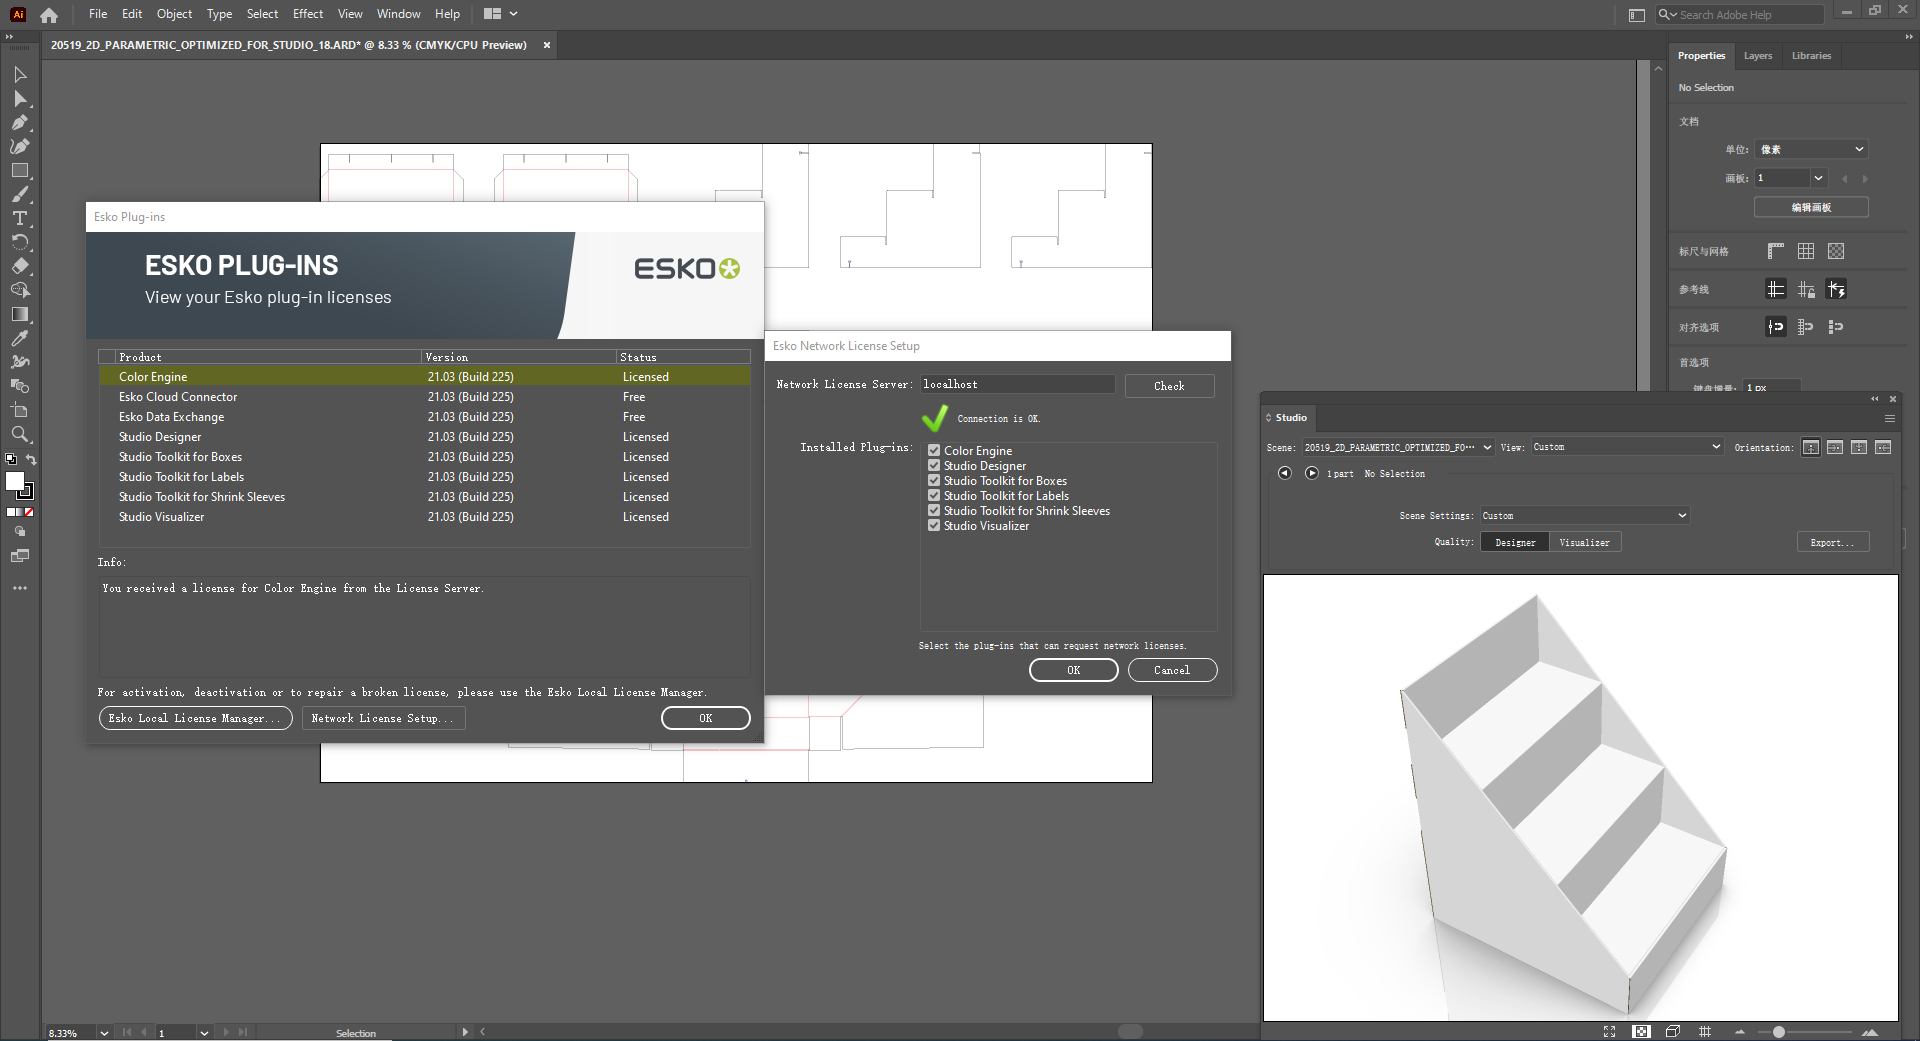Viewport: 1920px width, 1041px height.
Task: Select the Selection (black arrow) tool
Action: point(19,75)
